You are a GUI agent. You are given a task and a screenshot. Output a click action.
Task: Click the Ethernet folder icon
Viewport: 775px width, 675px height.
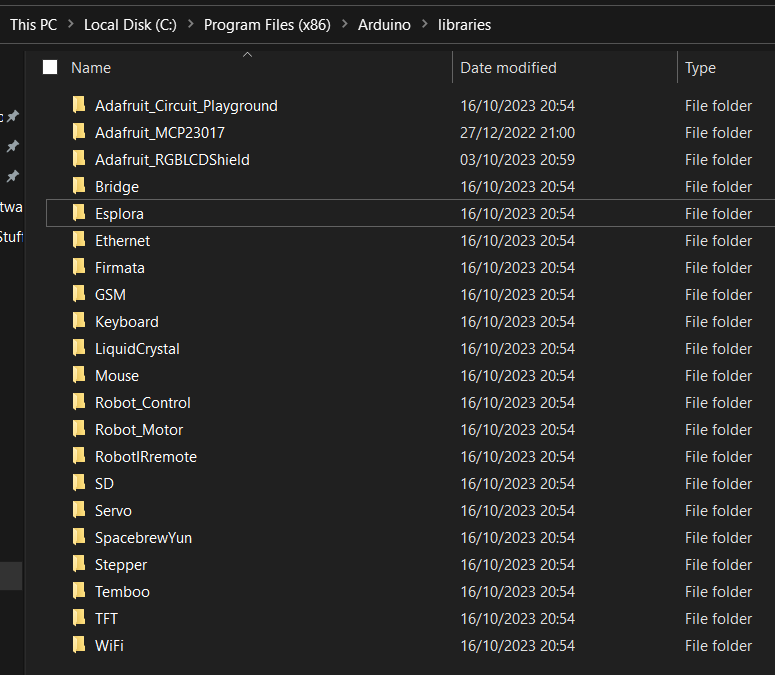(79, 240)
